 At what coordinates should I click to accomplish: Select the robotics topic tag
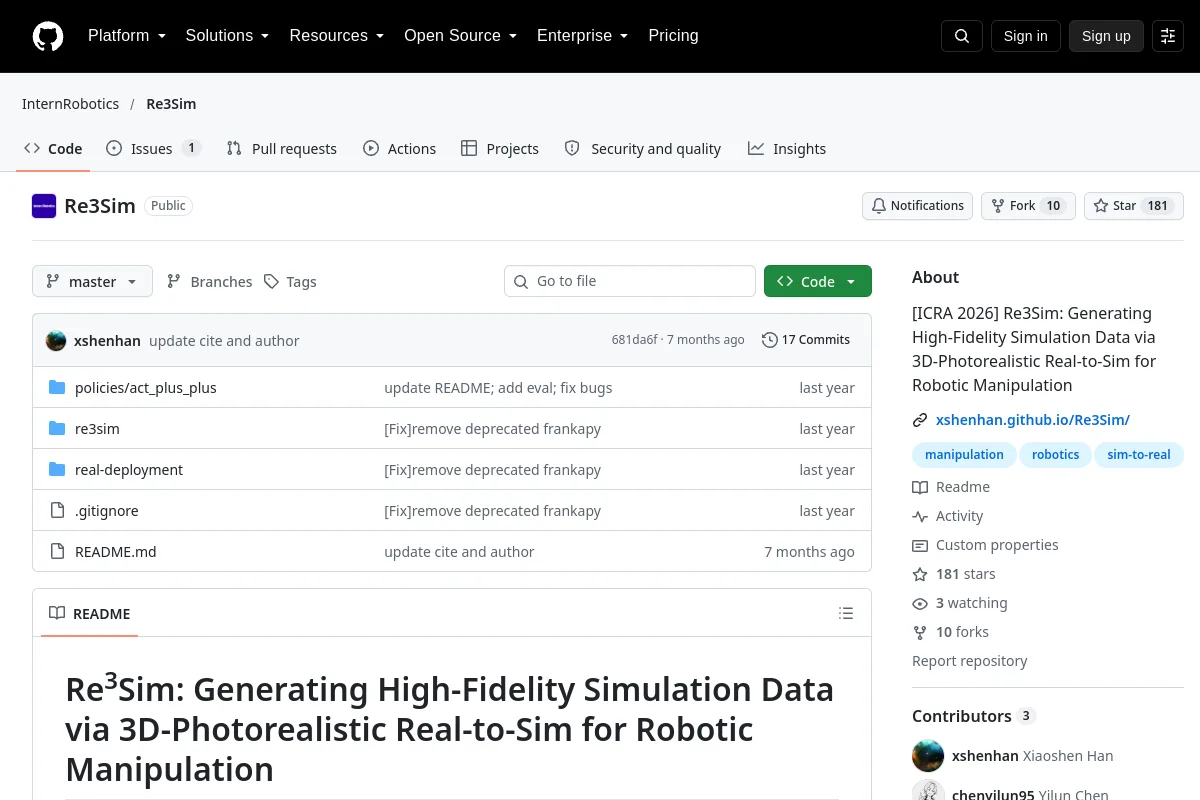(1056, 455)
